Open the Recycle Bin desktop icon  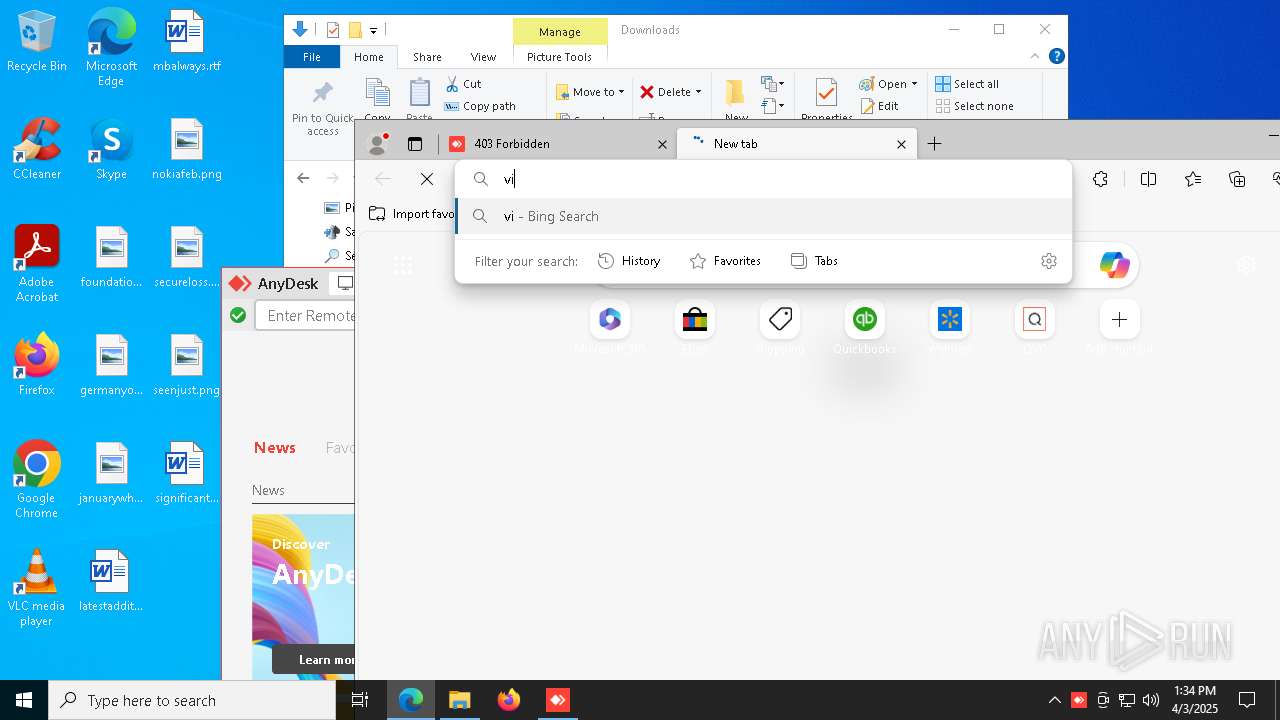point(36,42)
